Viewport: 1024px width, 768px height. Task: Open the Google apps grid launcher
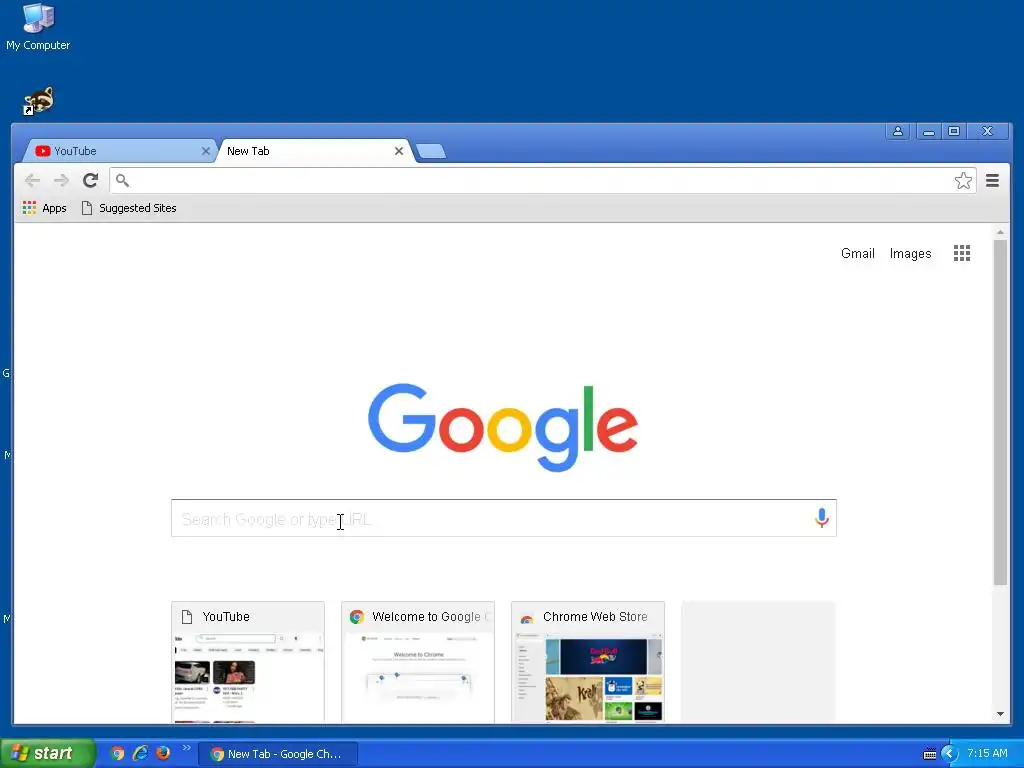tap(961, 253)
